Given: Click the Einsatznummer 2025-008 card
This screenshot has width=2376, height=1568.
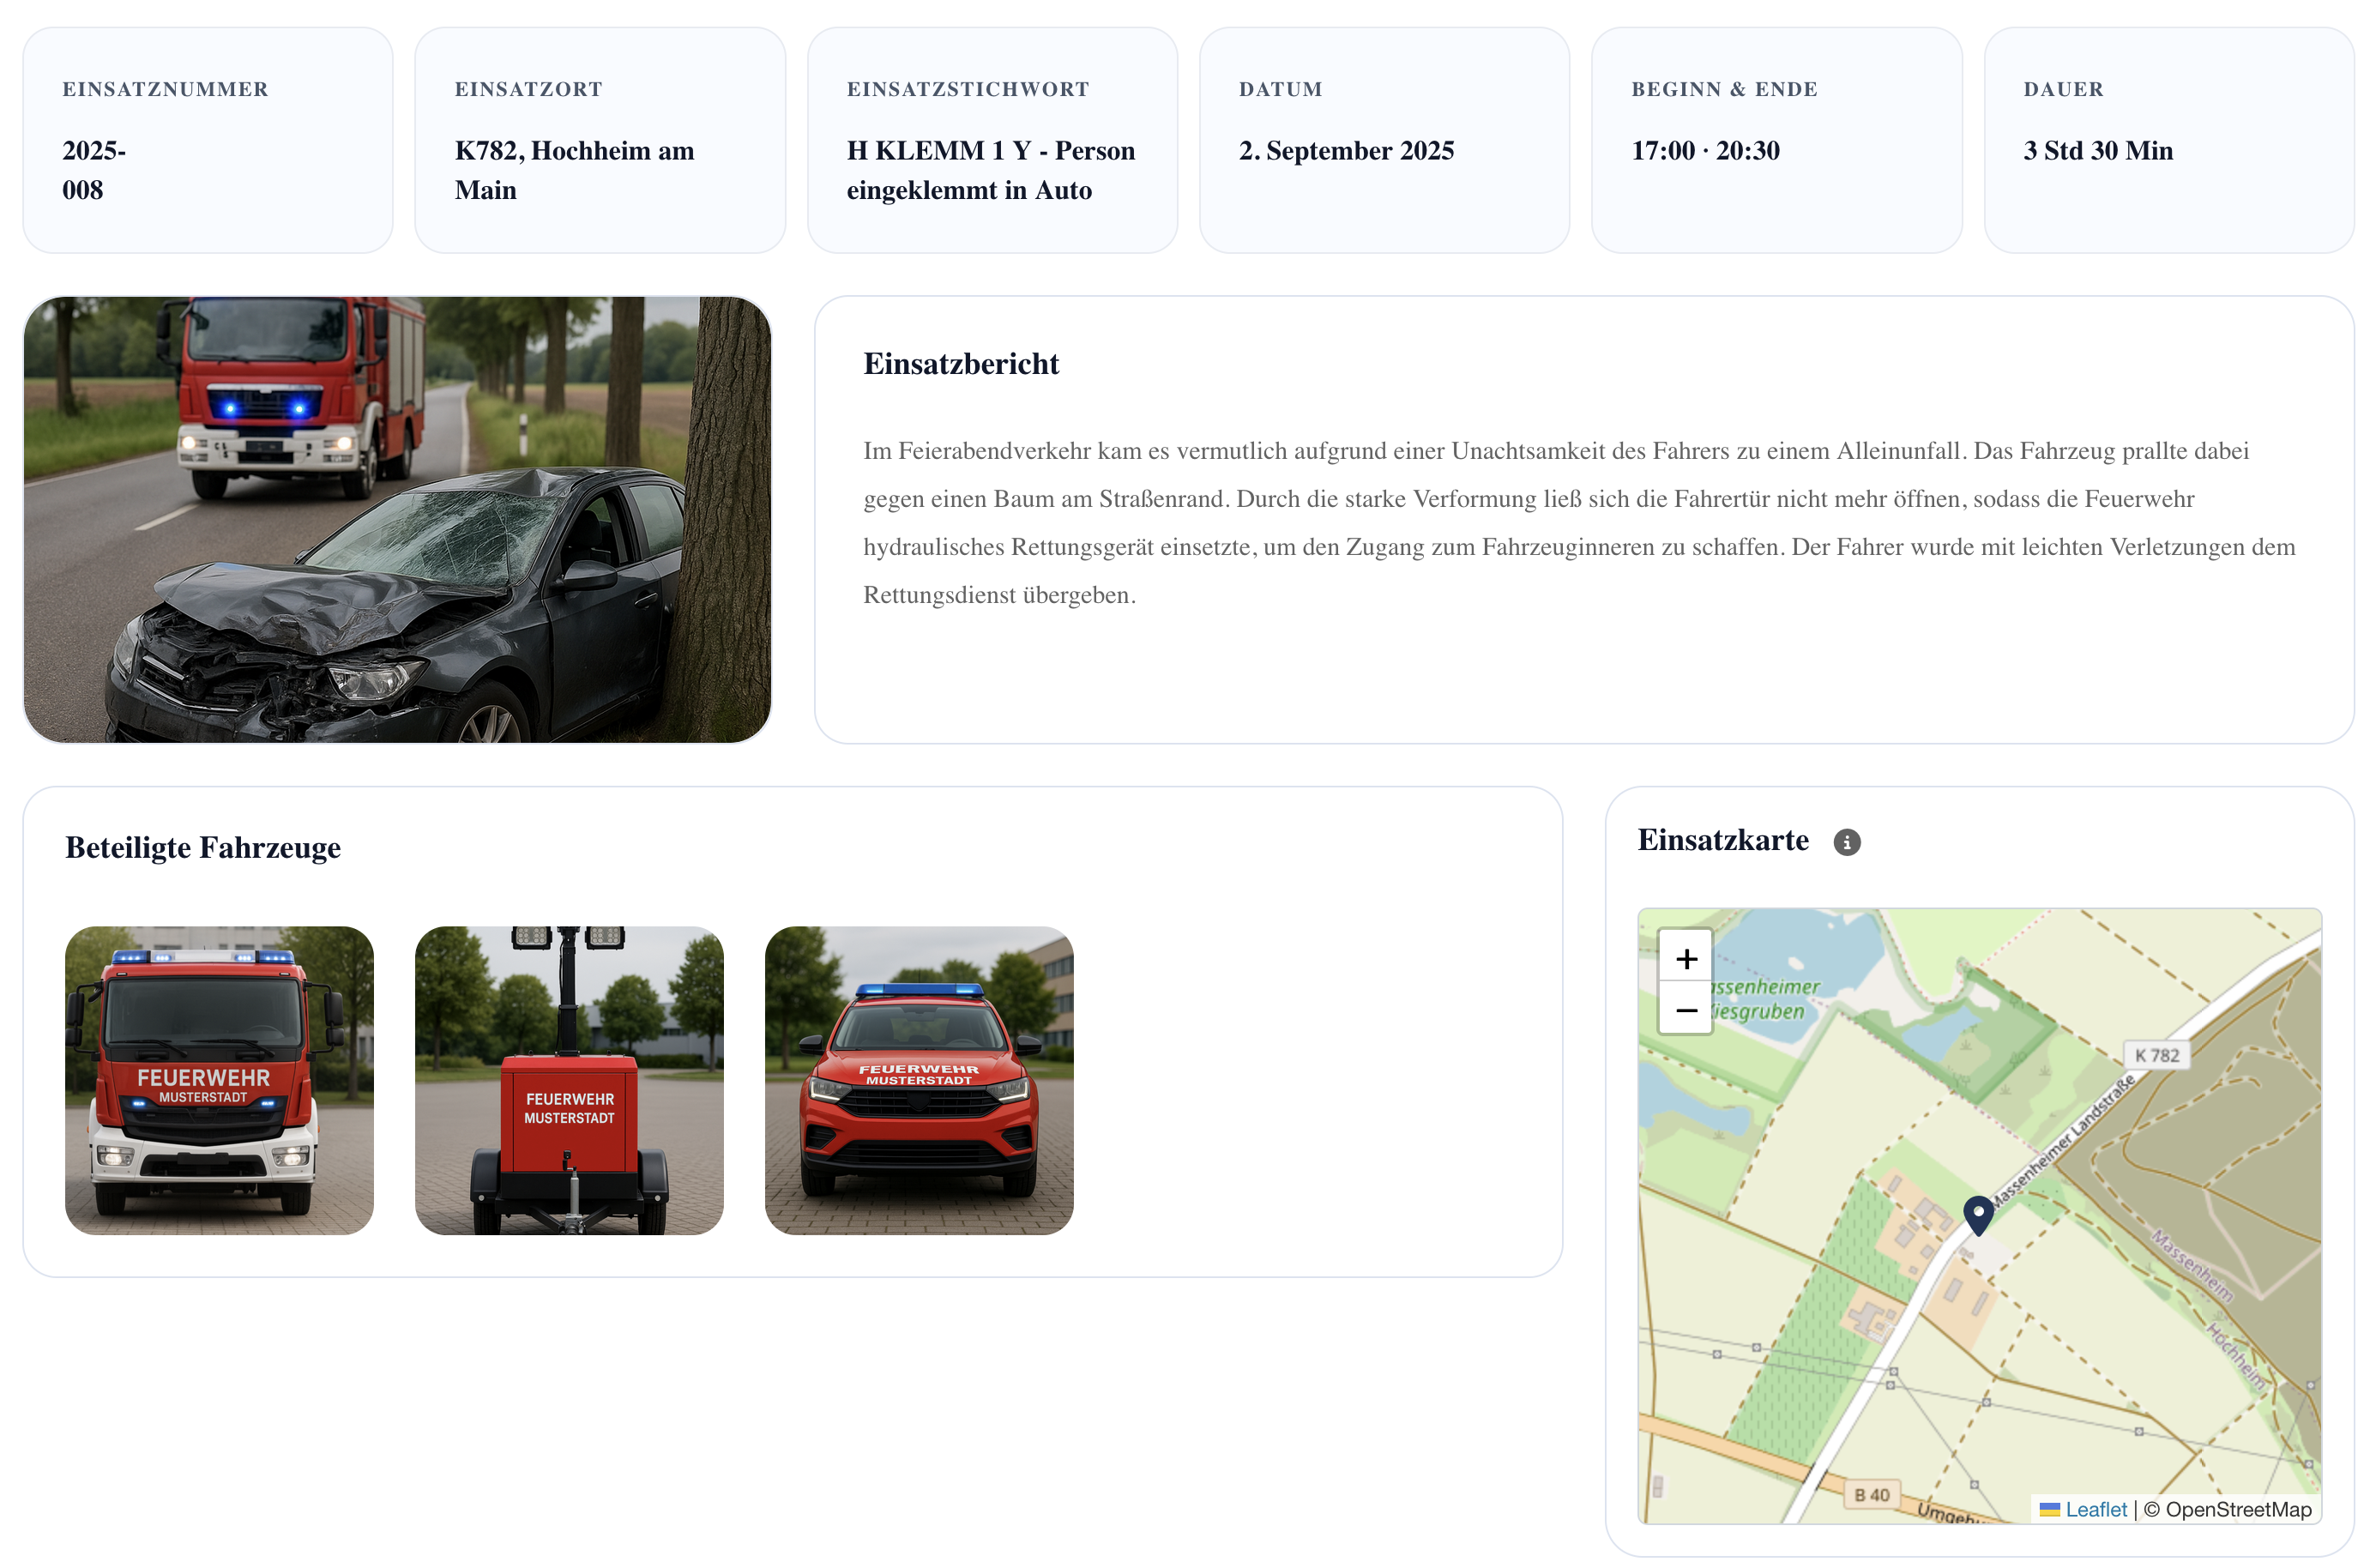Looking at the screenshot, I should click(x=208, y=140).
